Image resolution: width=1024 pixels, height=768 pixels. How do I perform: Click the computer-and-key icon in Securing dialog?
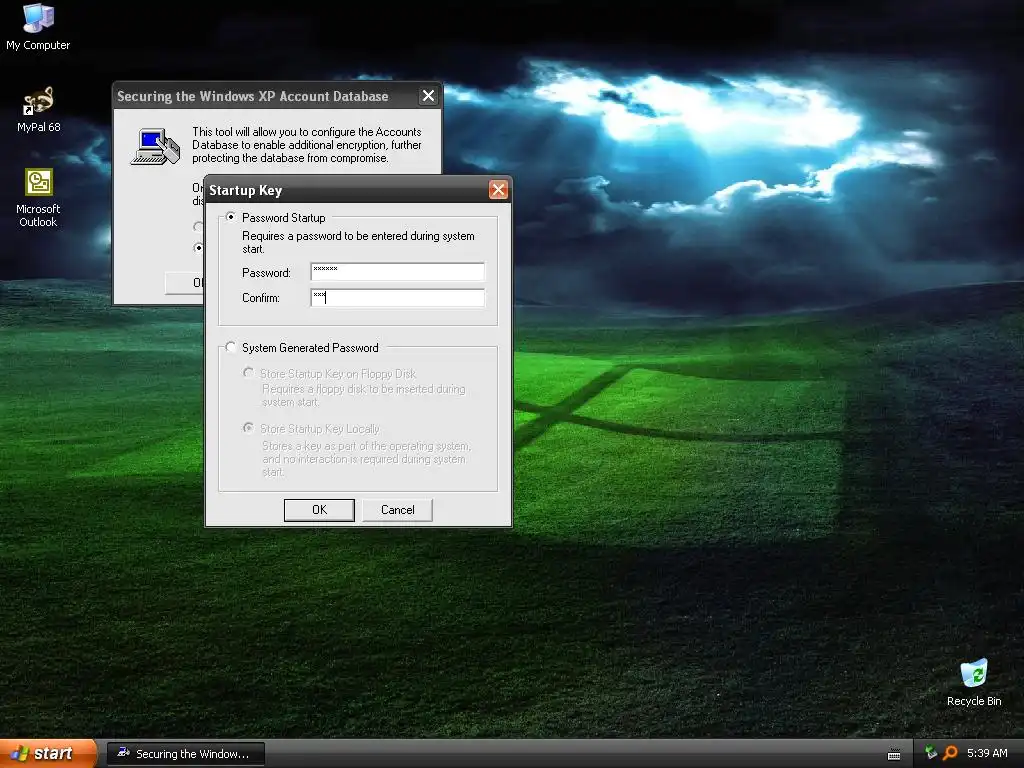155,146
